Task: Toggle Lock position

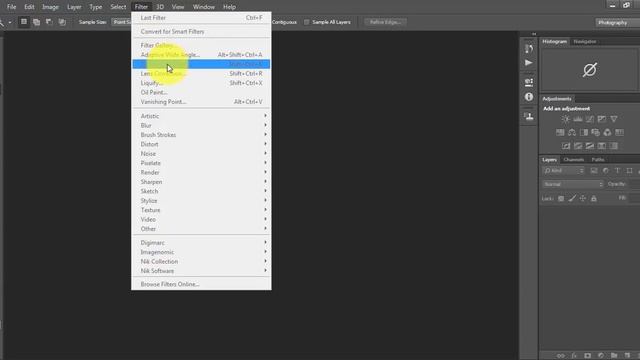Action: click(x=583, y=198)
